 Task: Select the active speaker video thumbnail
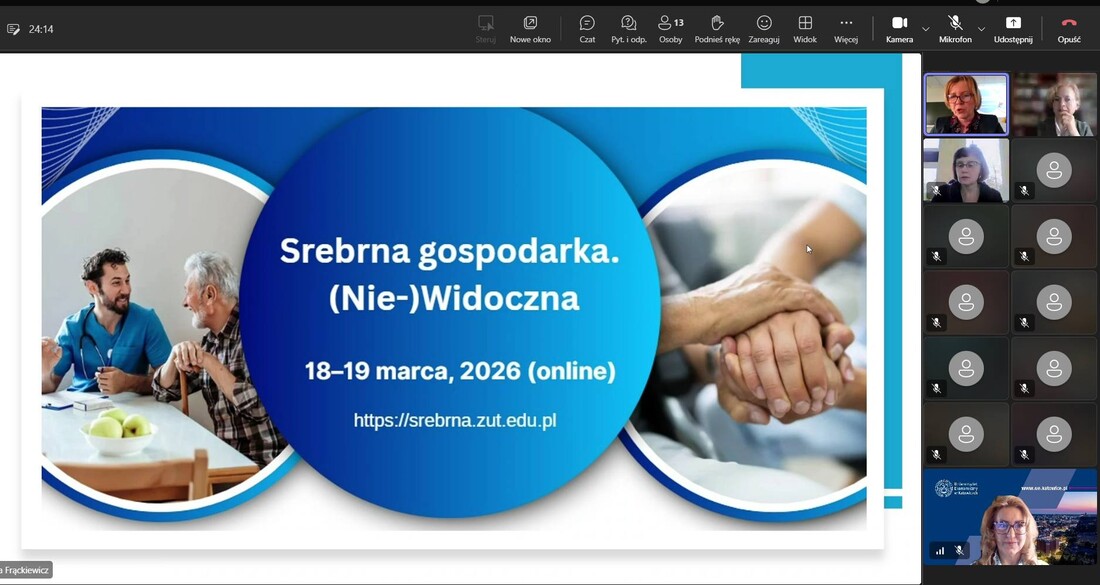pos(966,104)
